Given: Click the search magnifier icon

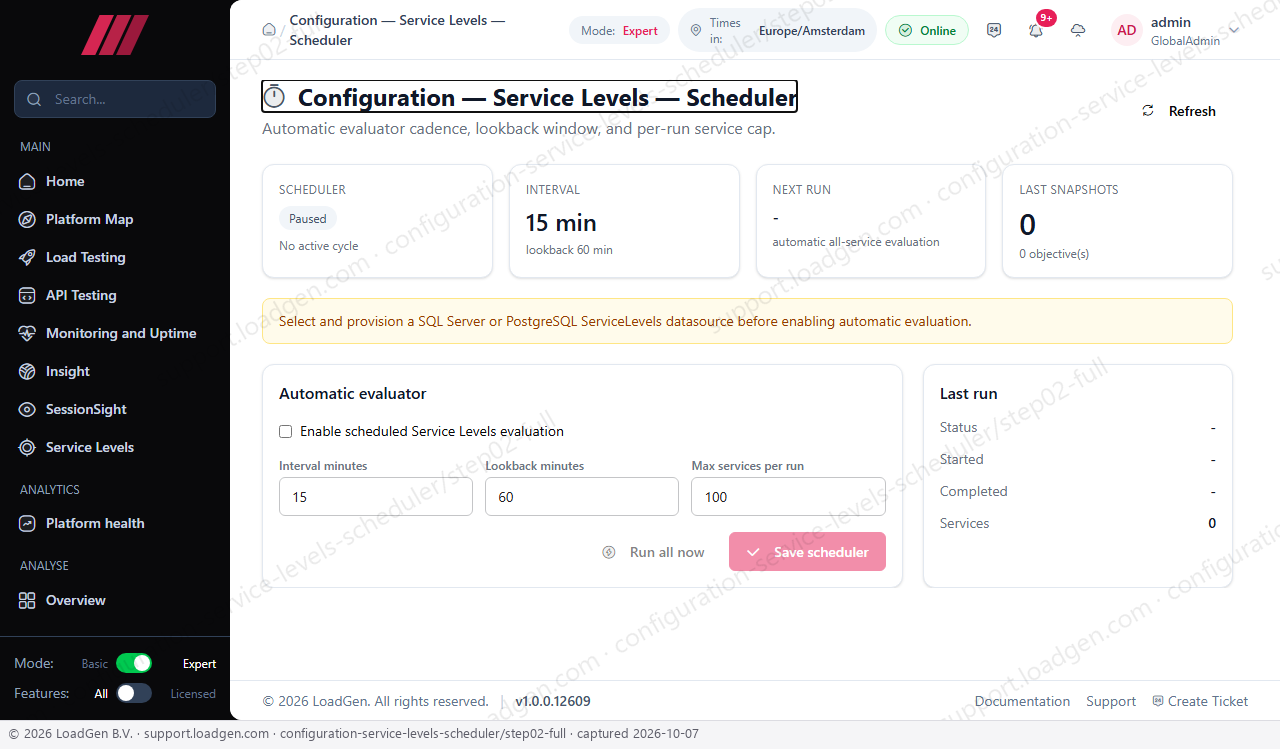Looking at the screenshot, I should point(35,99).
